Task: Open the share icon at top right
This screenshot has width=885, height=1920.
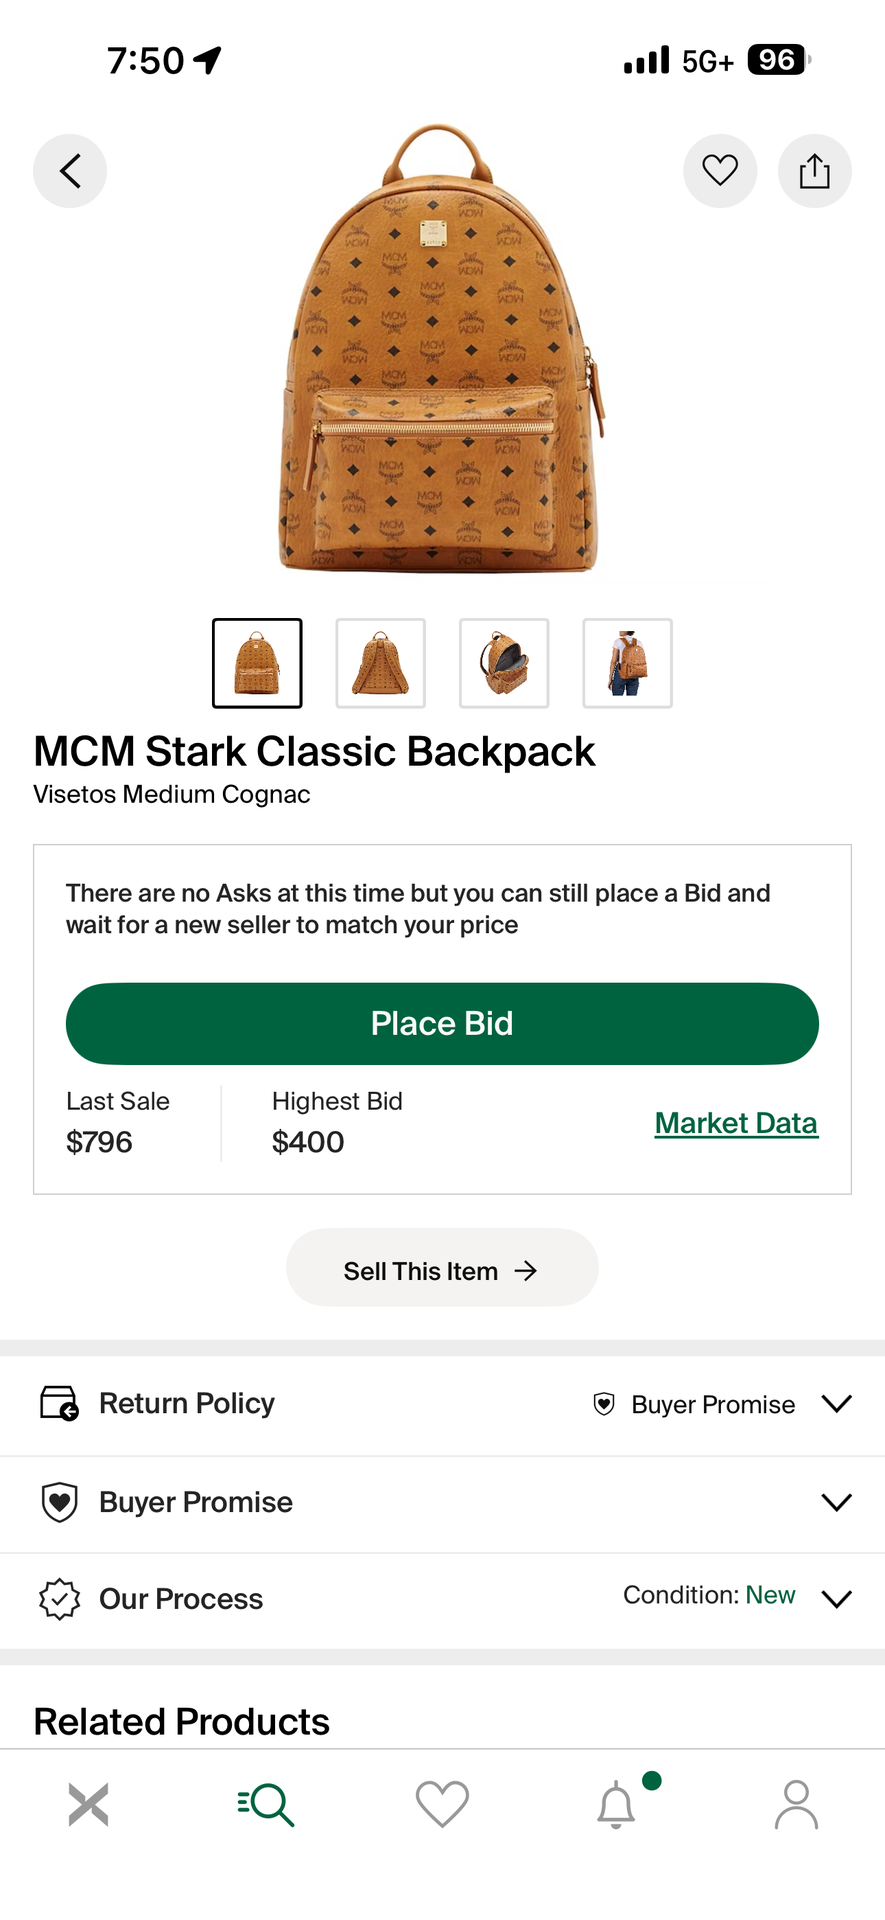Action: 814,170
